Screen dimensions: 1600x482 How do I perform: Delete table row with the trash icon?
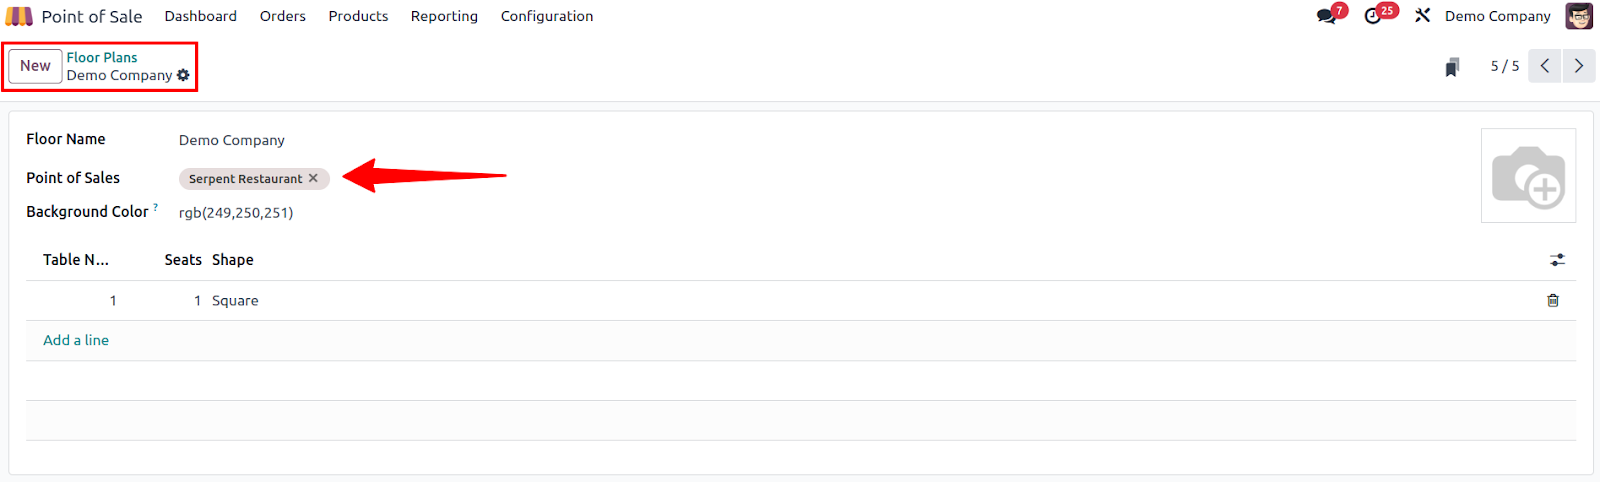(1553, 300)
